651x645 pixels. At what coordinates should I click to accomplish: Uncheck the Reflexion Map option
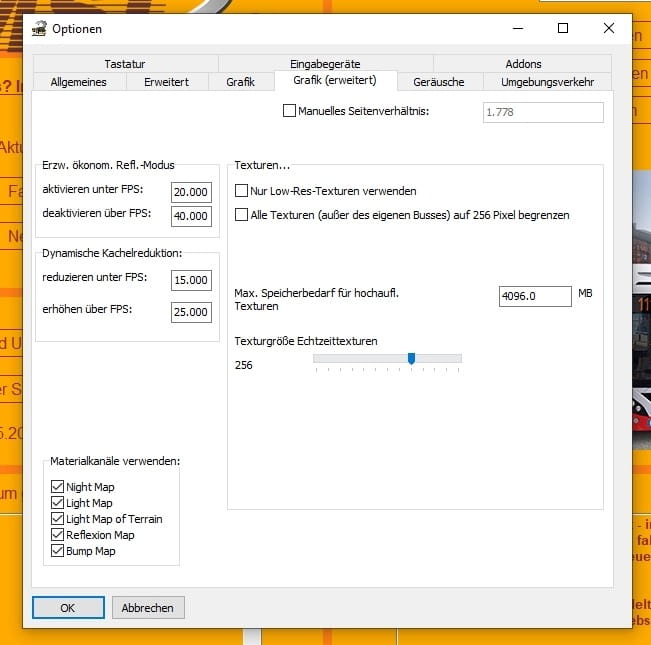[57, 535]
